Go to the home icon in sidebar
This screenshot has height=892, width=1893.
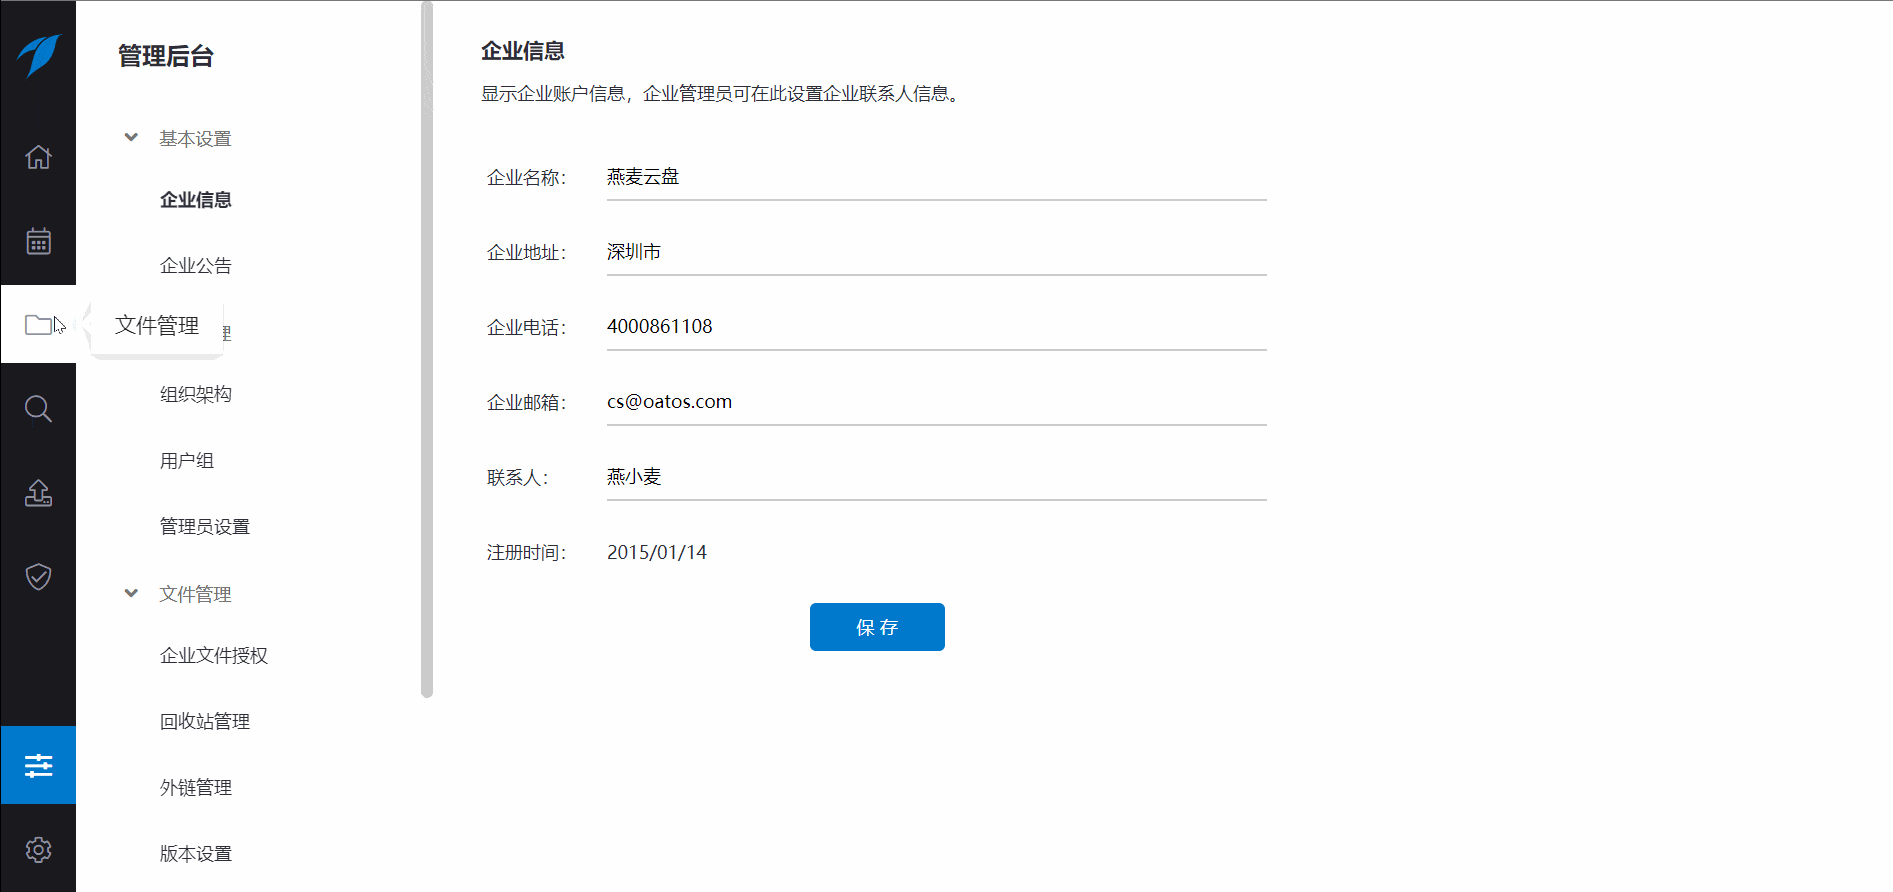tap(38, 157)
